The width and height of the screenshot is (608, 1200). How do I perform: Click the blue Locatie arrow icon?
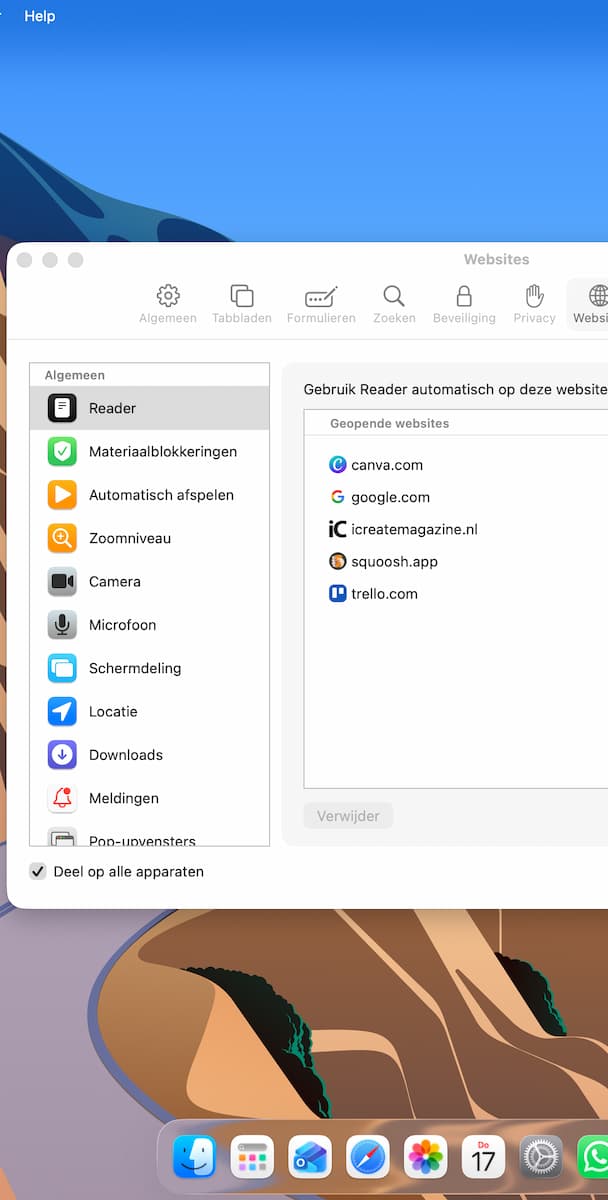[x=62, y=711]
